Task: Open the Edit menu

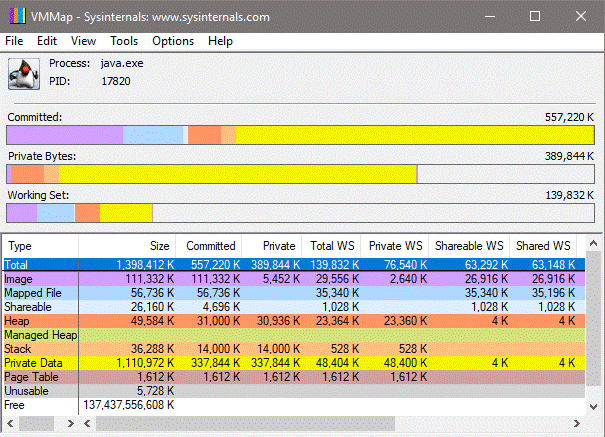Action: tap(47, 41)
